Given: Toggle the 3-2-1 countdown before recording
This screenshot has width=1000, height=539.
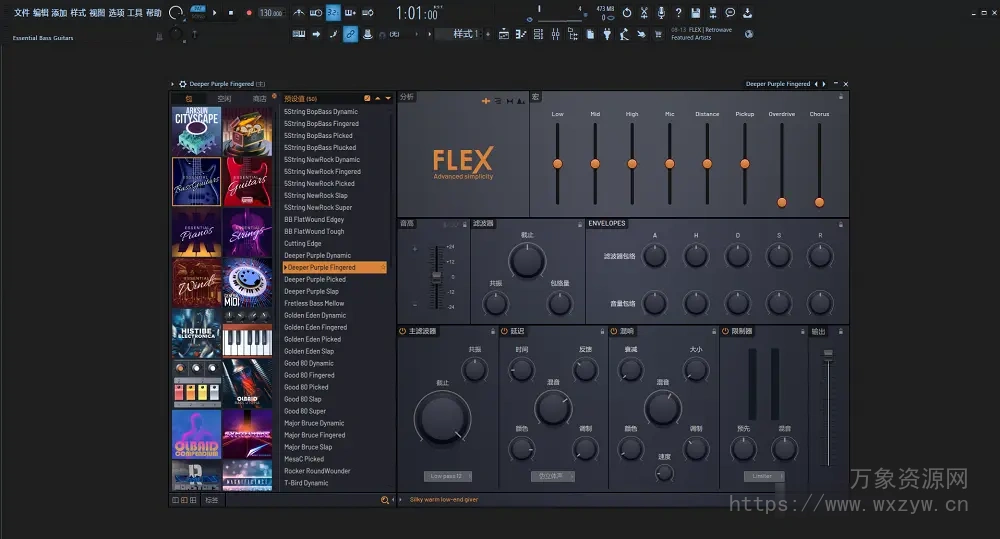Looking at the screenshot, I should [333, 13].
